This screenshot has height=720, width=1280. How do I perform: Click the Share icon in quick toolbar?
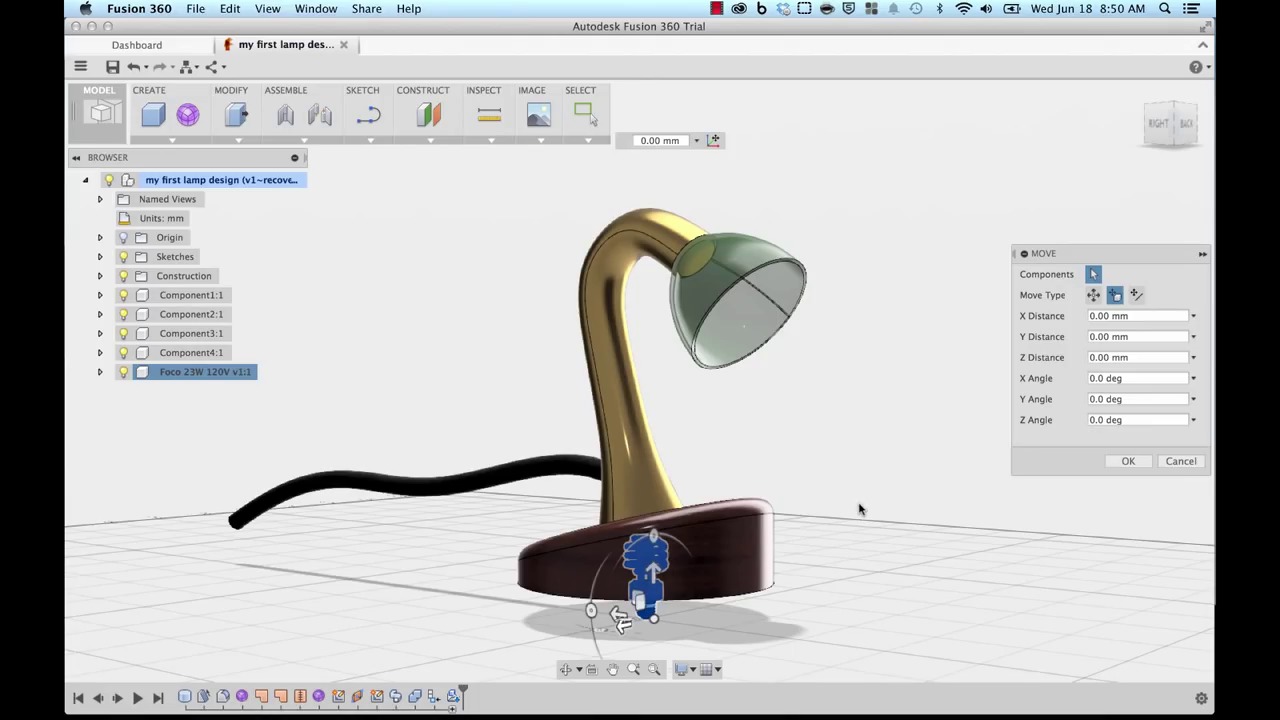click(211, 67)
